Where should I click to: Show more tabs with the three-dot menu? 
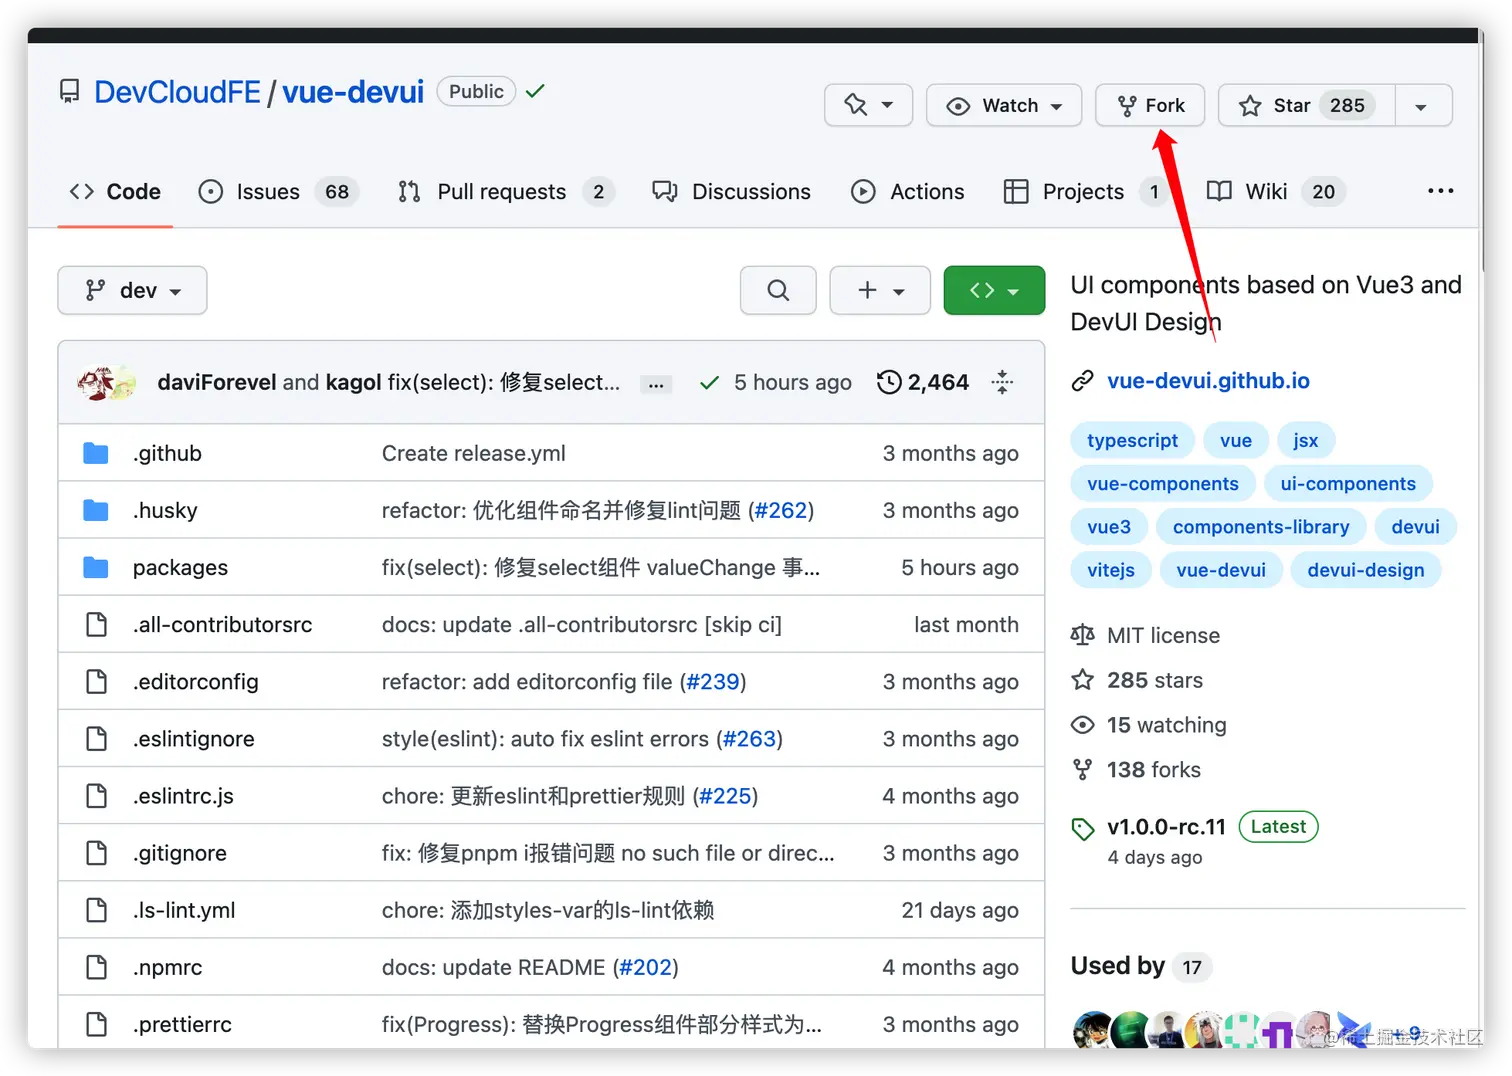(1440, 190)
